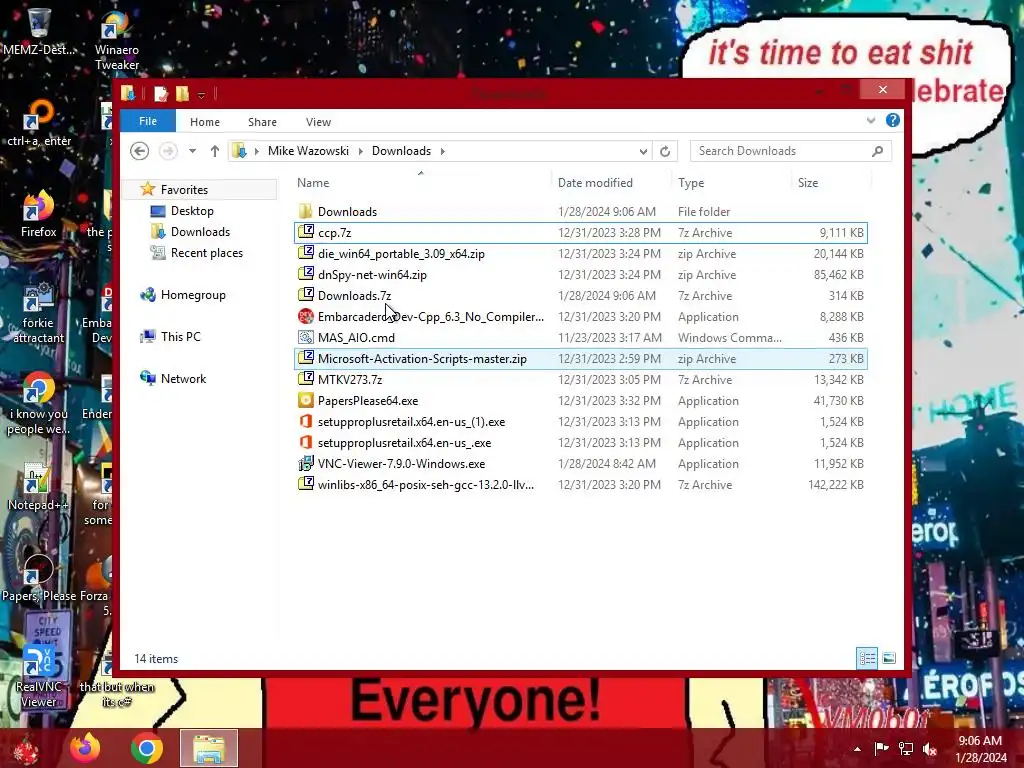
Task: Select the Downloads file folder icon
Action: [305, 211]
